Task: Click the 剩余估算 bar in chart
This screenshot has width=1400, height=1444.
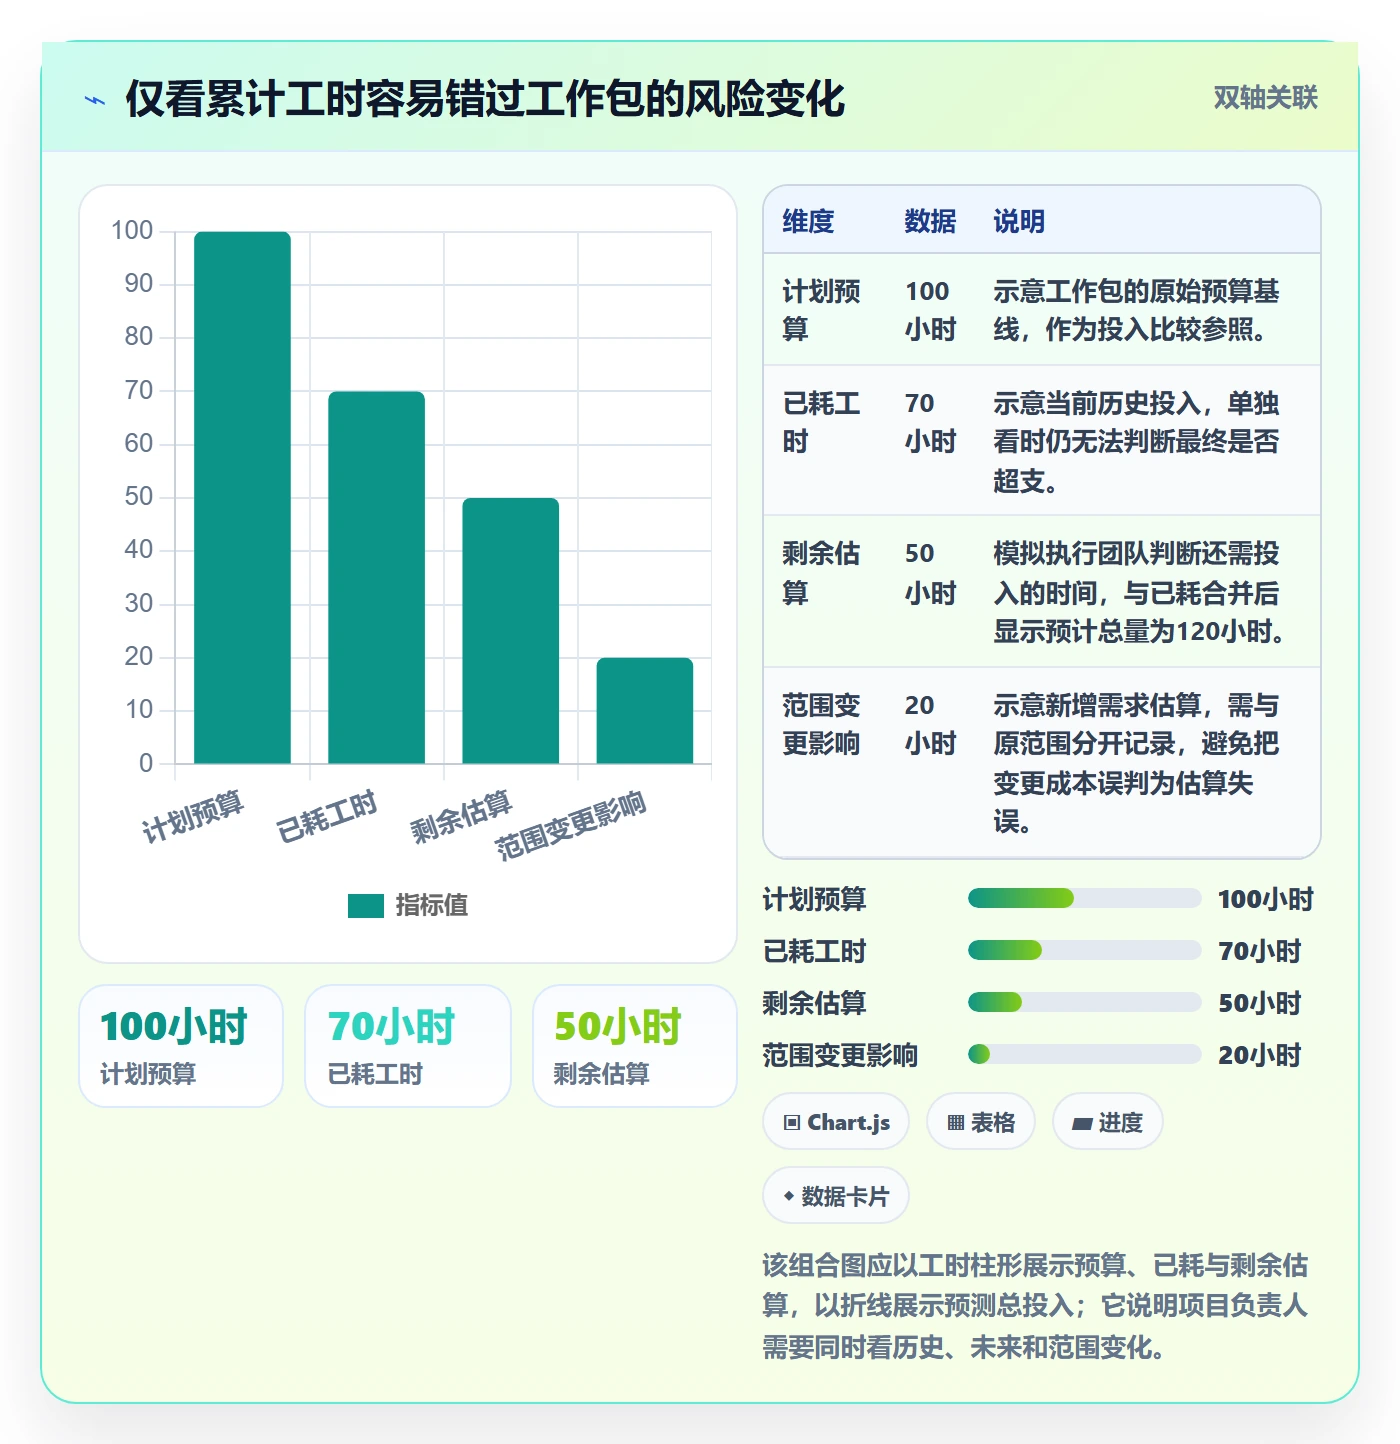Action: [511, 631]
